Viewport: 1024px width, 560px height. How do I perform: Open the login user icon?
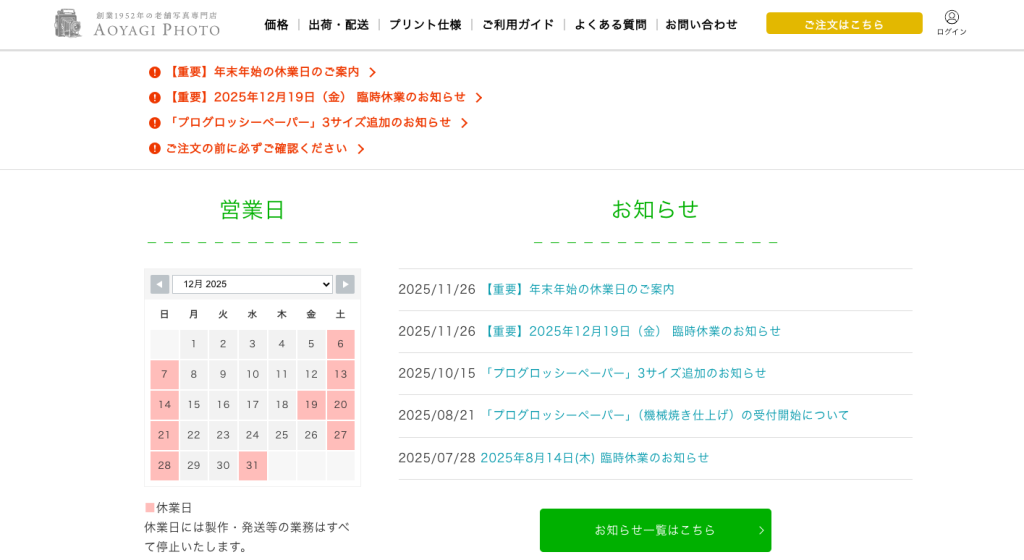(951, 18)
